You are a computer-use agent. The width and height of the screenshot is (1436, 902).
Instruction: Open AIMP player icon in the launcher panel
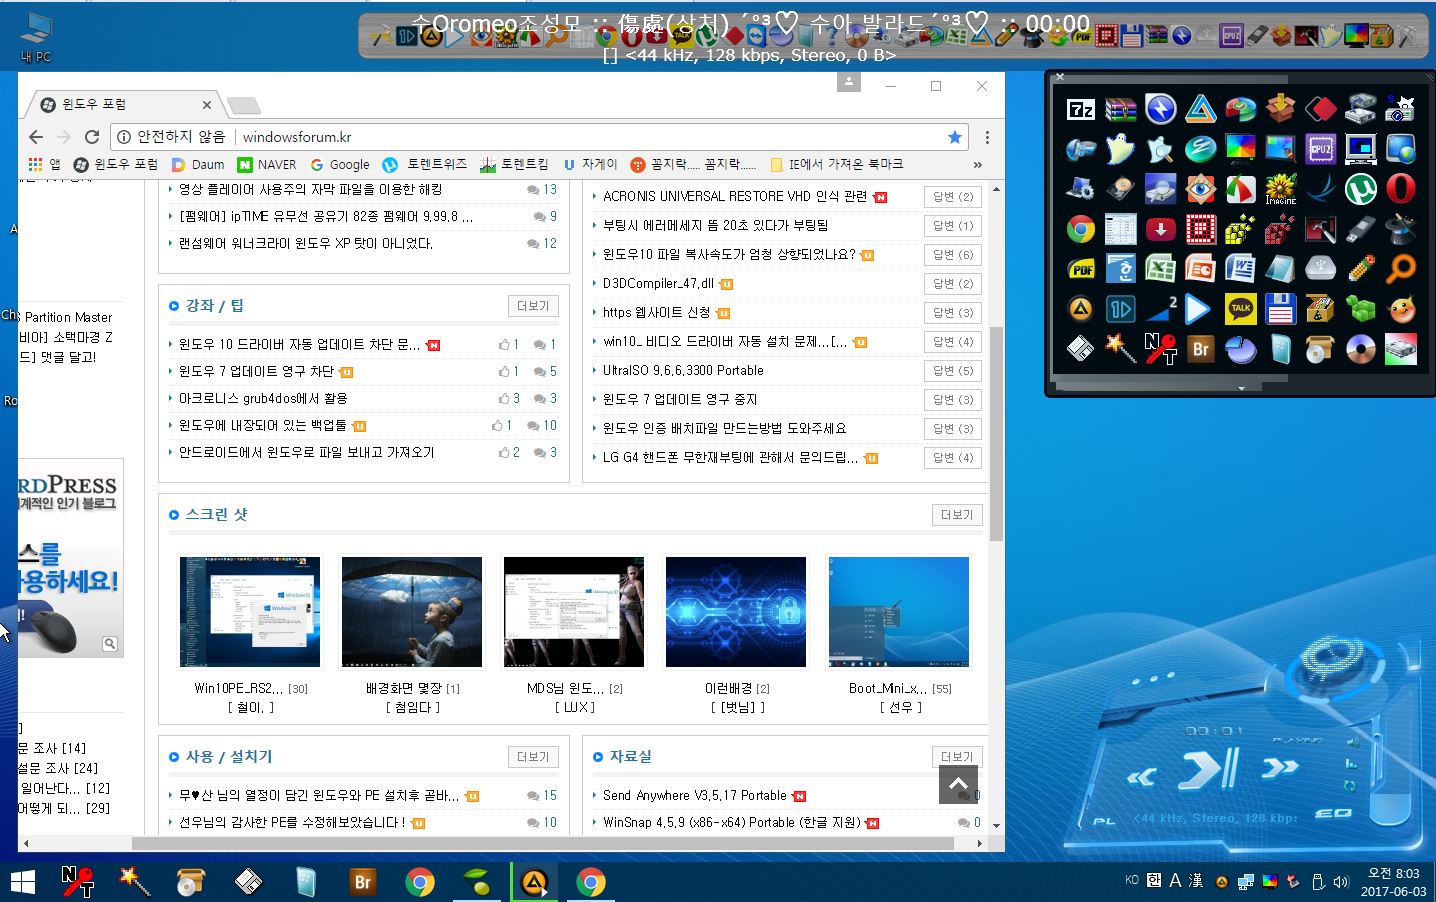[1081, 309]
